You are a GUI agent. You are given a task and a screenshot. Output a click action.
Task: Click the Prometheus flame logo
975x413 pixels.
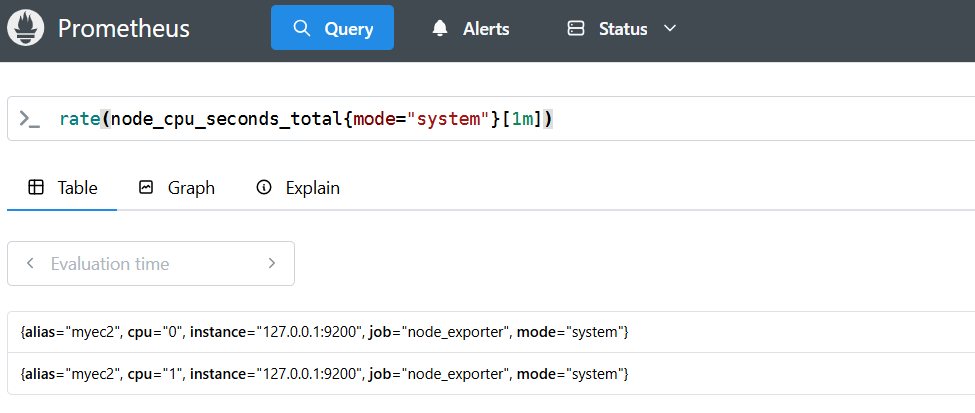click(25, 28)
